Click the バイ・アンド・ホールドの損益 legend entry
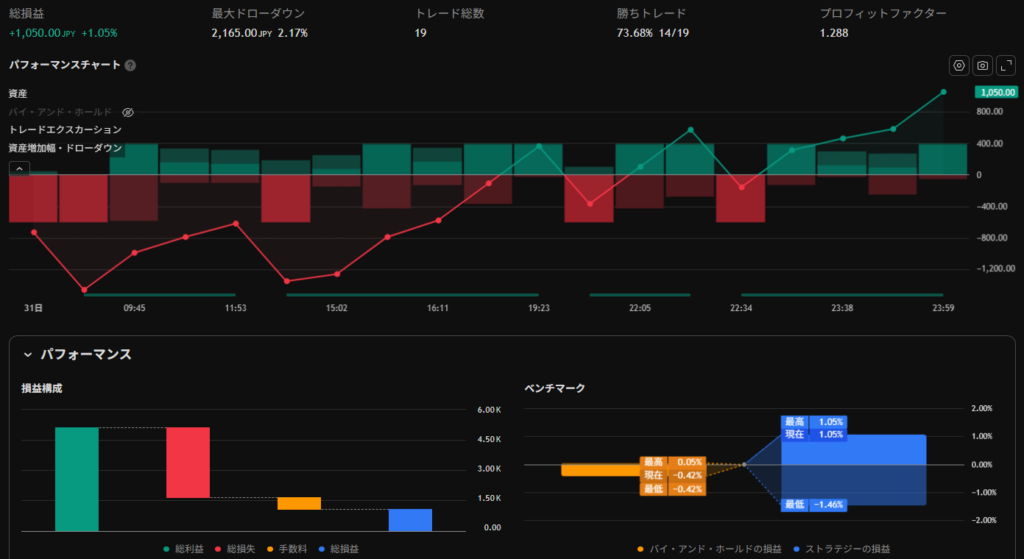1024x559 pixels. (x=711, y=549)
